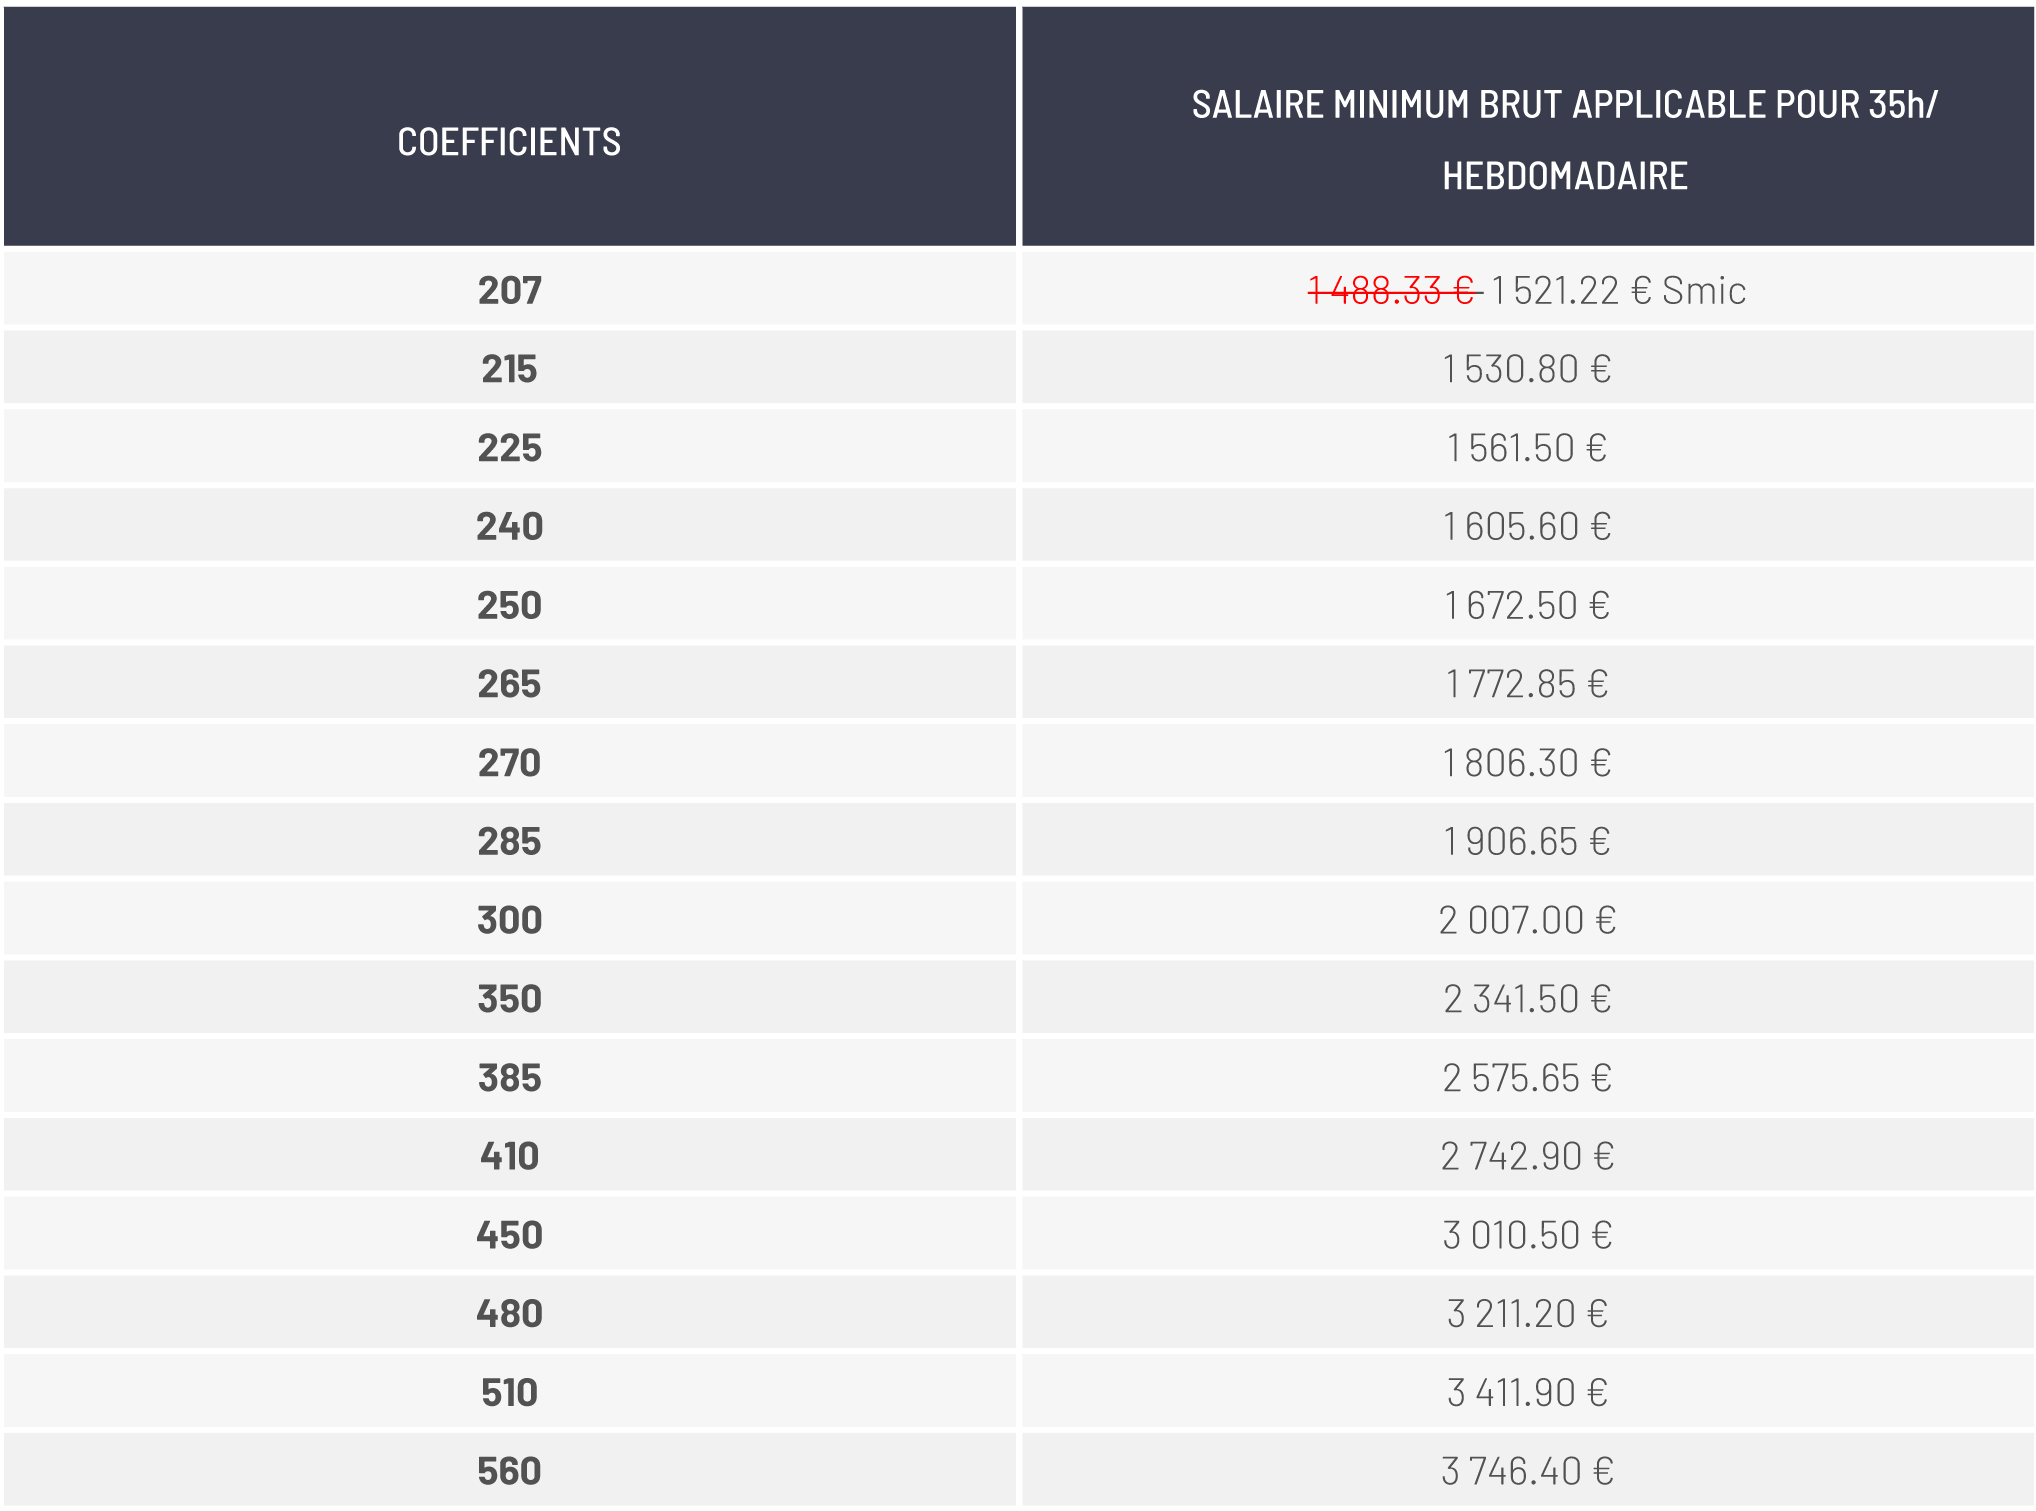Click the 1 906.65 € salary cell

[x=1528, y=840]
